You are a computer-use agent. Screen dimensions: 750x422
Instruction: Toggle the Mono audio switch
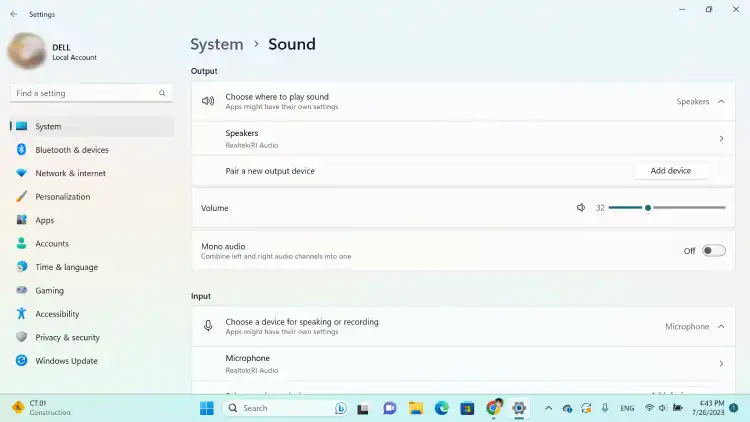pyautogui.click(x=714, y=251)
